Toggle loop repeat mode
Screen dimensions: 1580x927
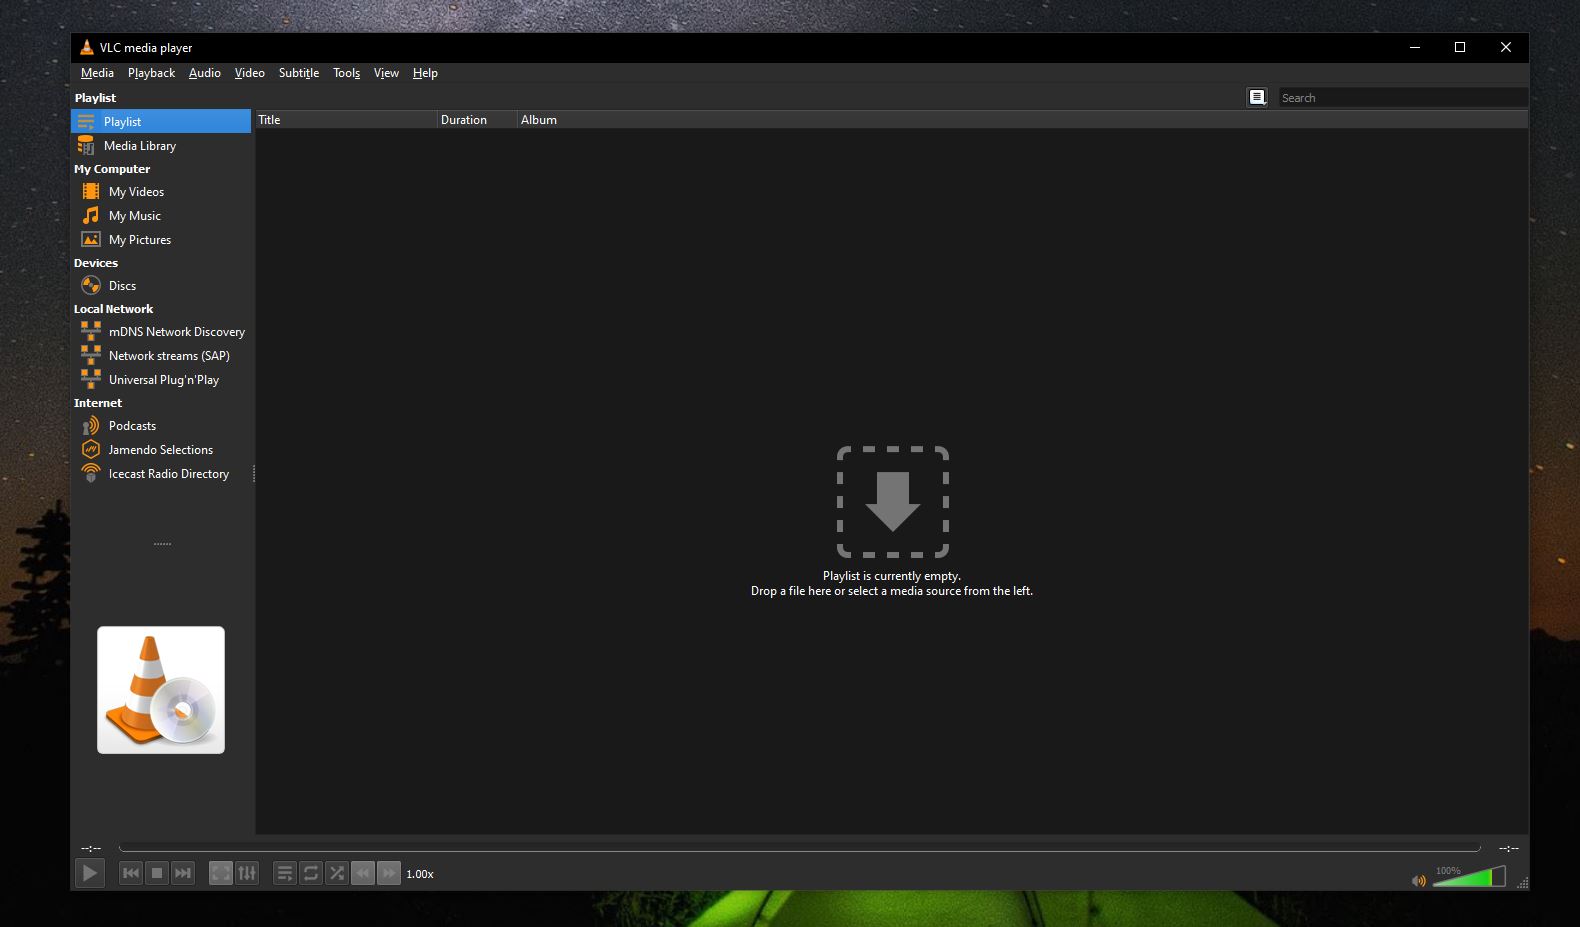click(x=311, y=873)
